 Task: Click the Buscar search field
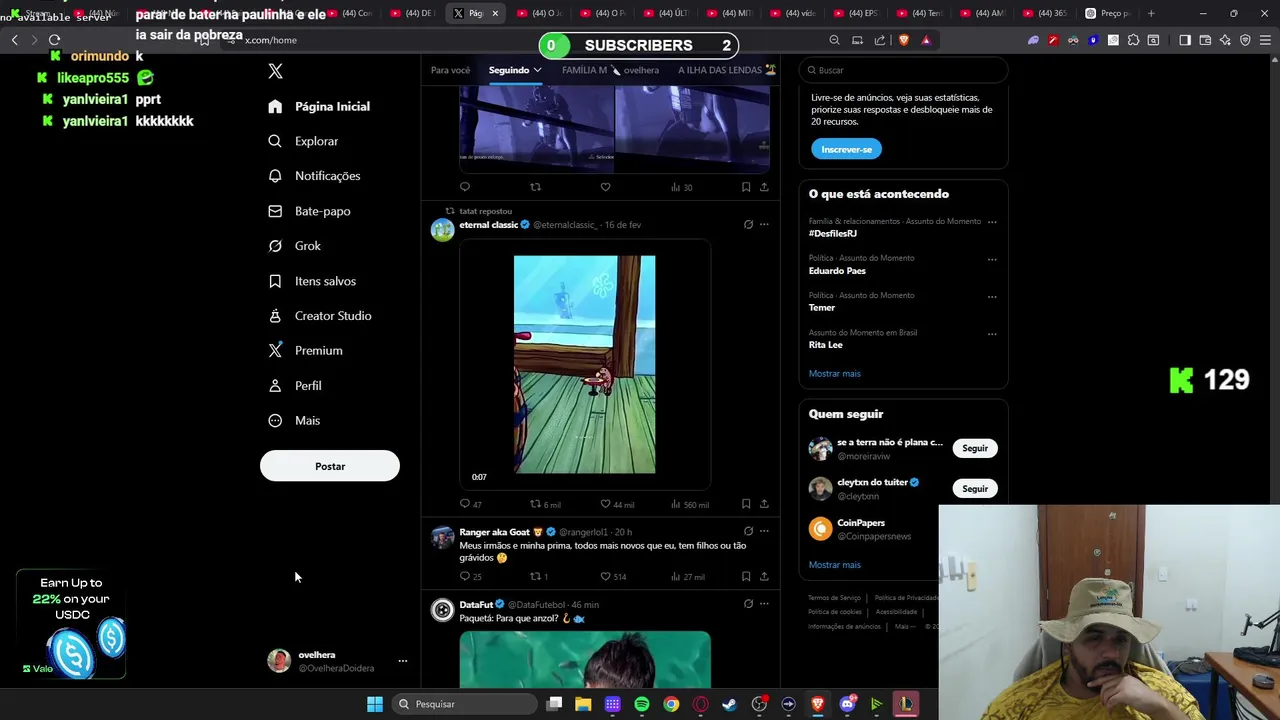pos(903,70)
